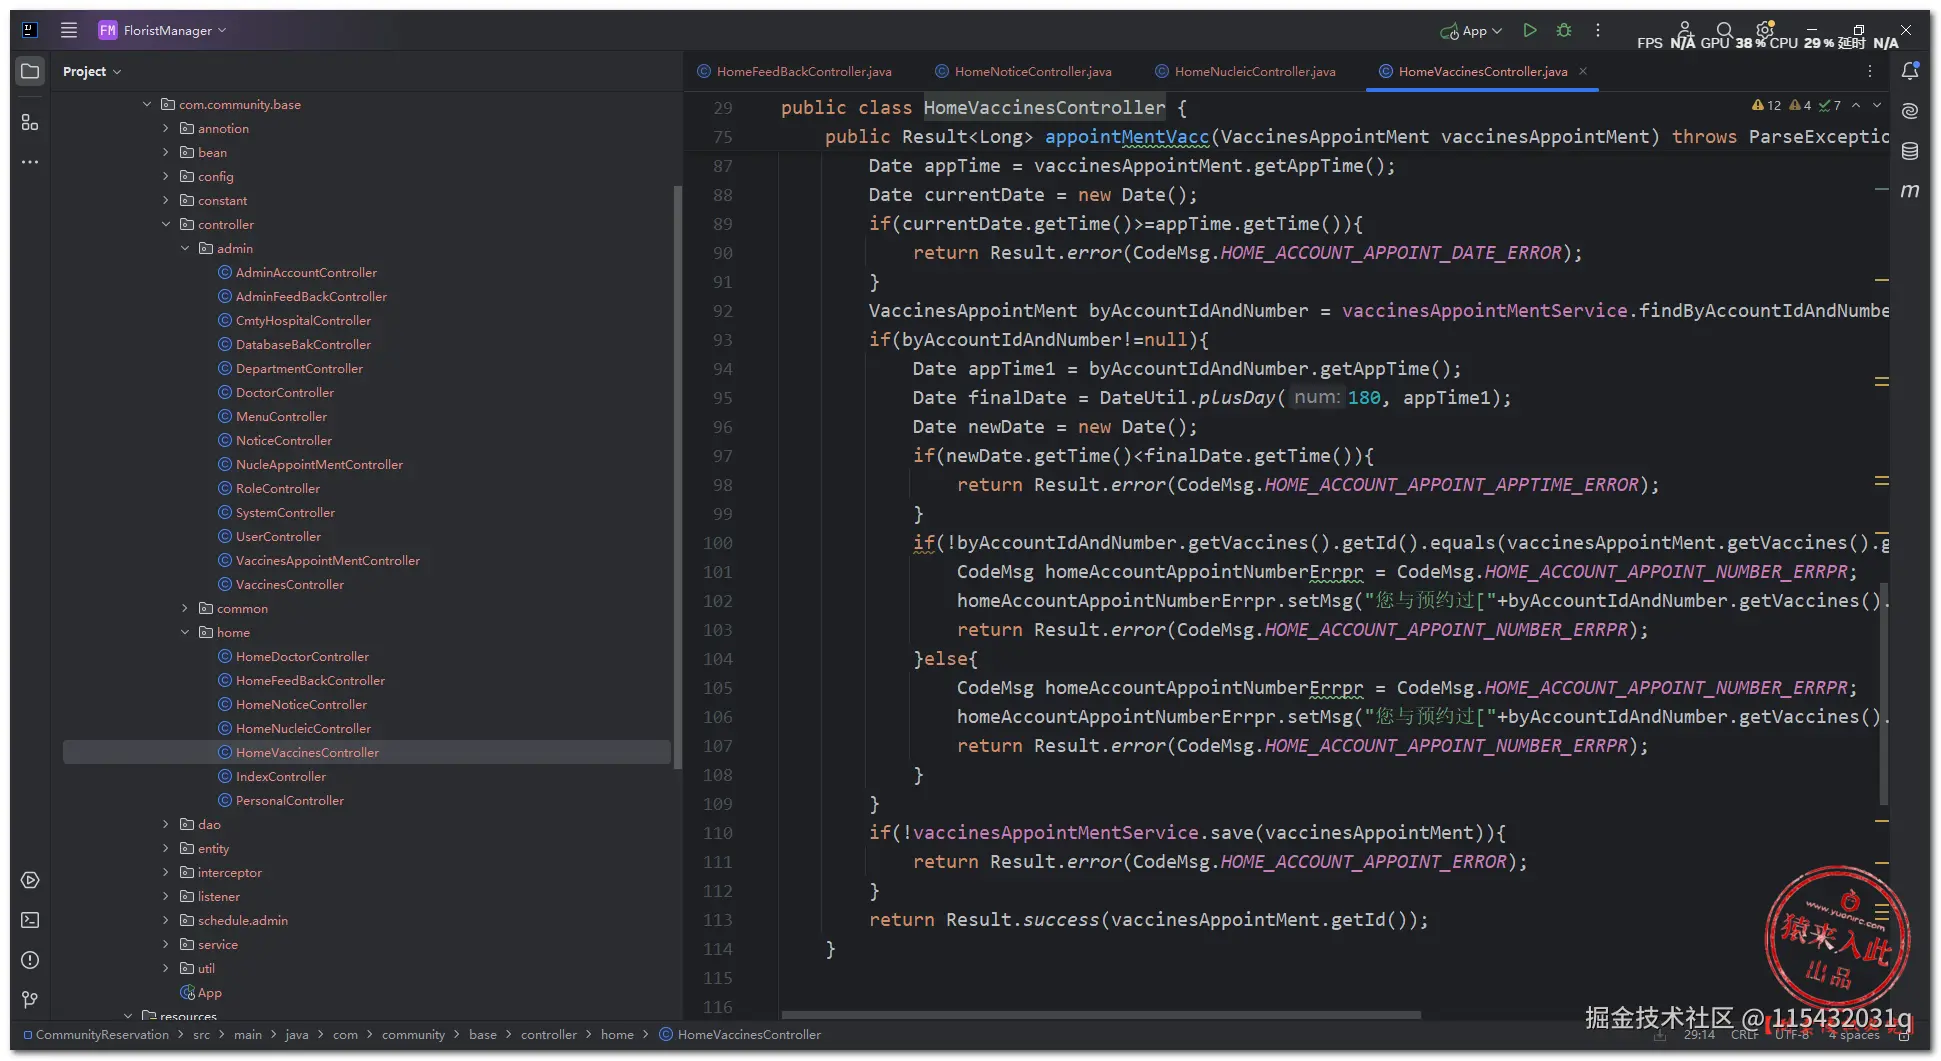
Task: Click the community breadcrumb segment
Action: 413,1035
